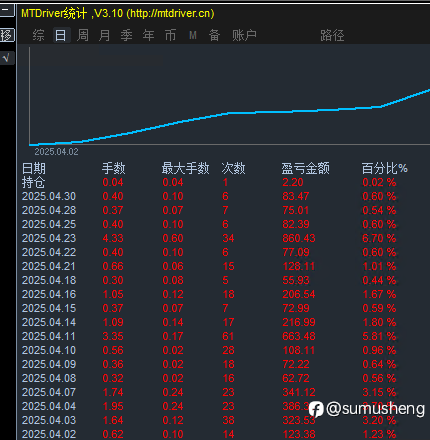430x440 pixels.
Task: Open the 周 weekly tab
Action: (x=83, y=35)
